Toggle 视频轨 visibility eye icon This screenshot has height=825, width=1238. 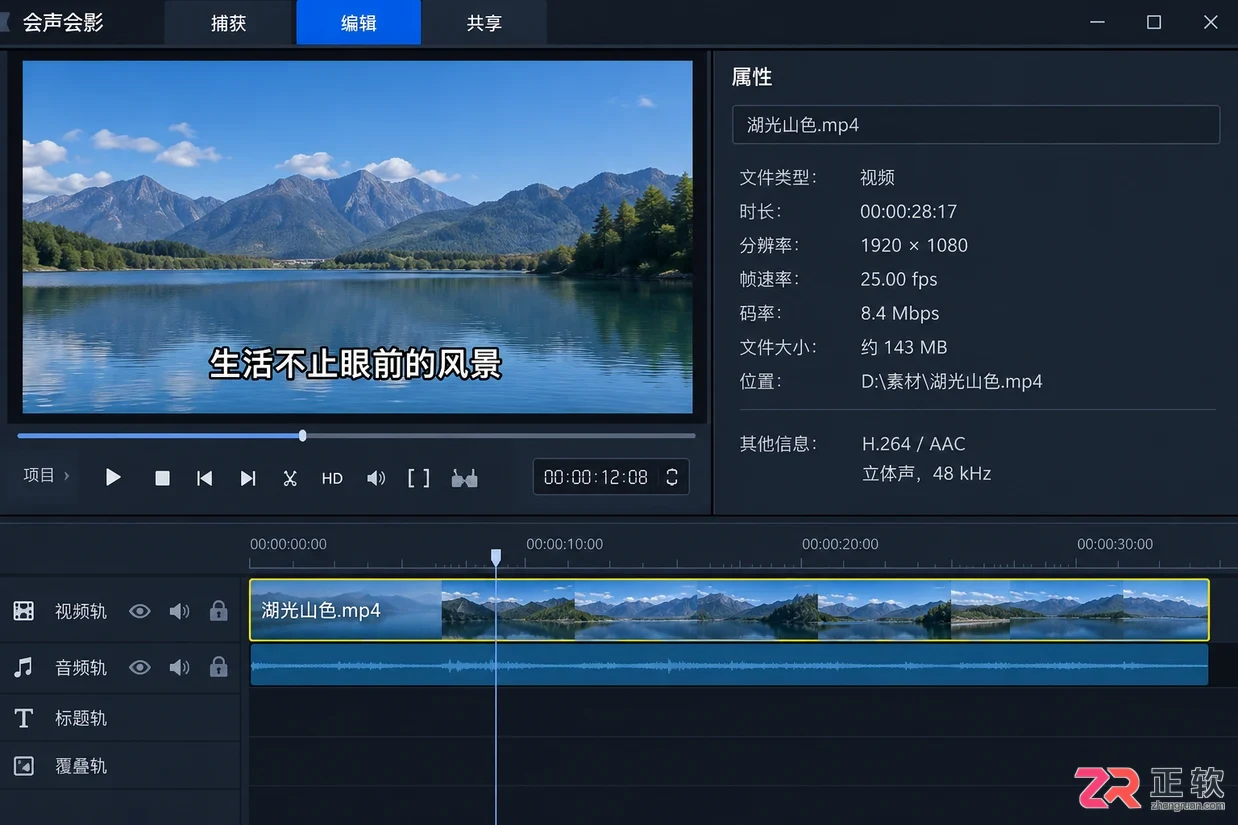pos(140,611)
